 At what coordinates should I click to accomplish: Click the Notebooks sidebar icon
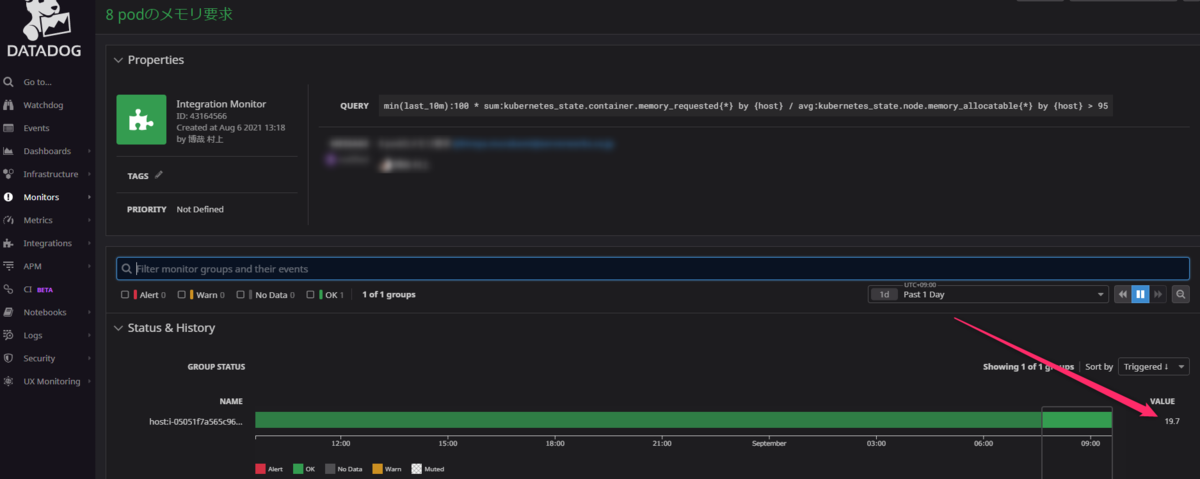point(8,312)
